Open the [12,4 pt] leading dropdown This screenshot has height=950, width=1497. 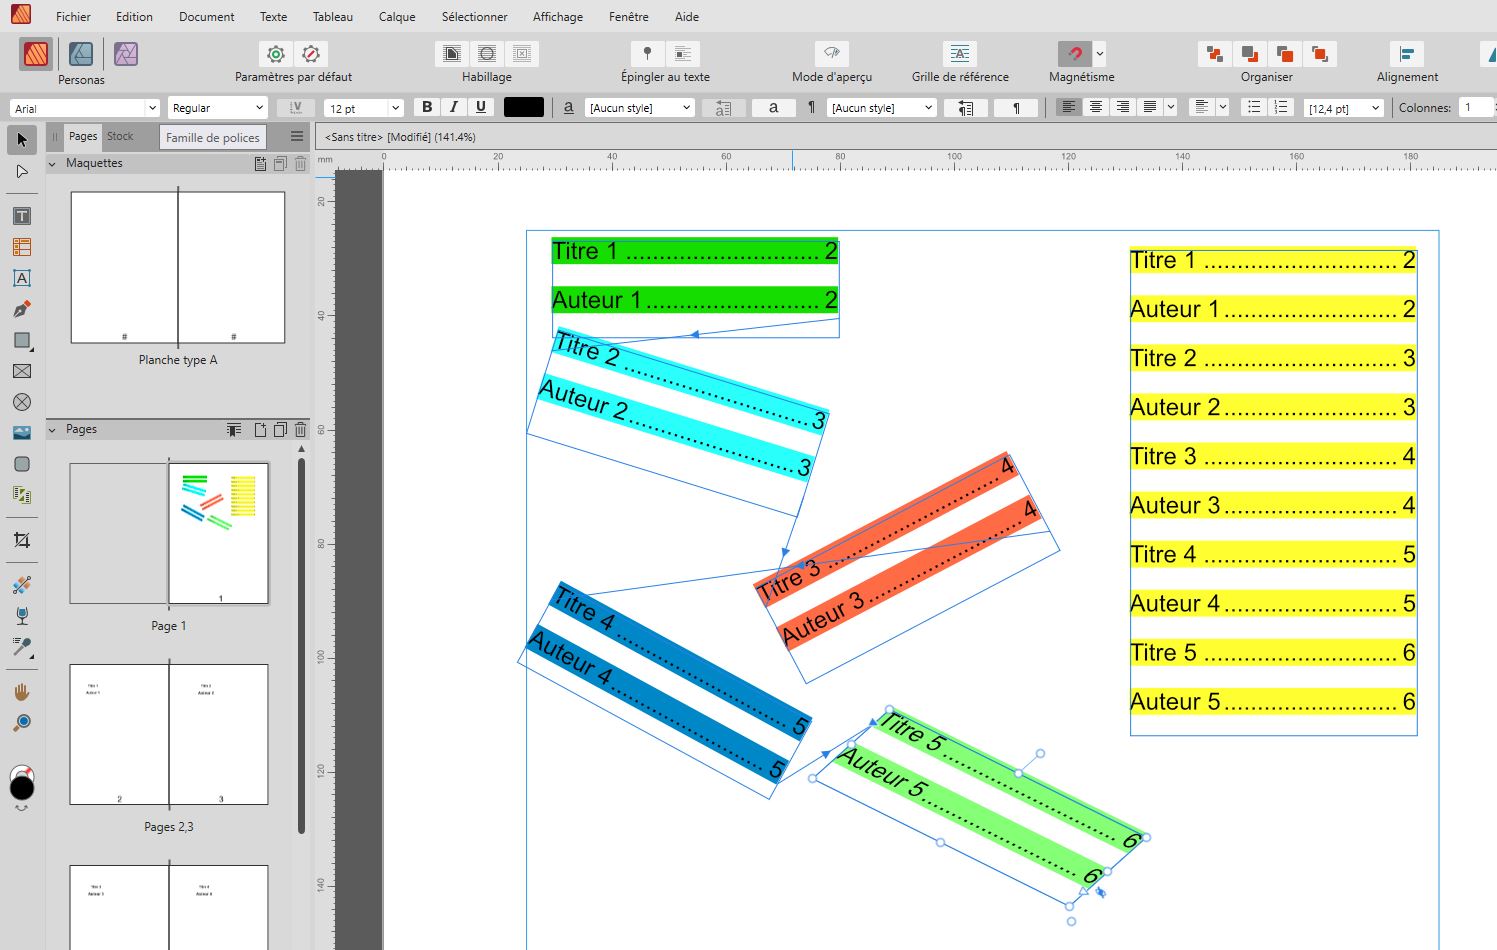coord(1376,108)
